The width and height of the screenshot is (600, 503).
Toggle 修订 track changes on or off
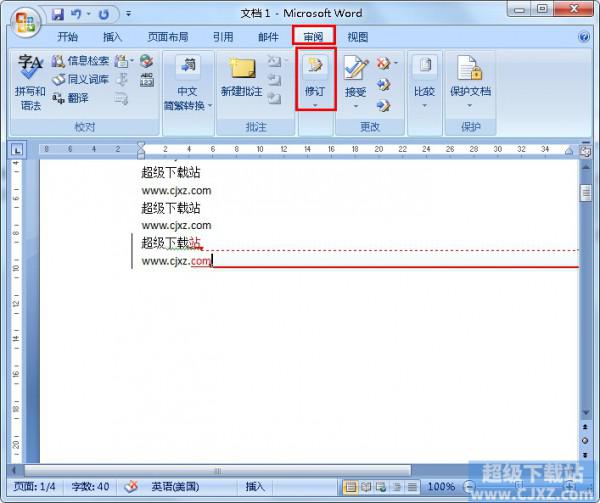315,75
